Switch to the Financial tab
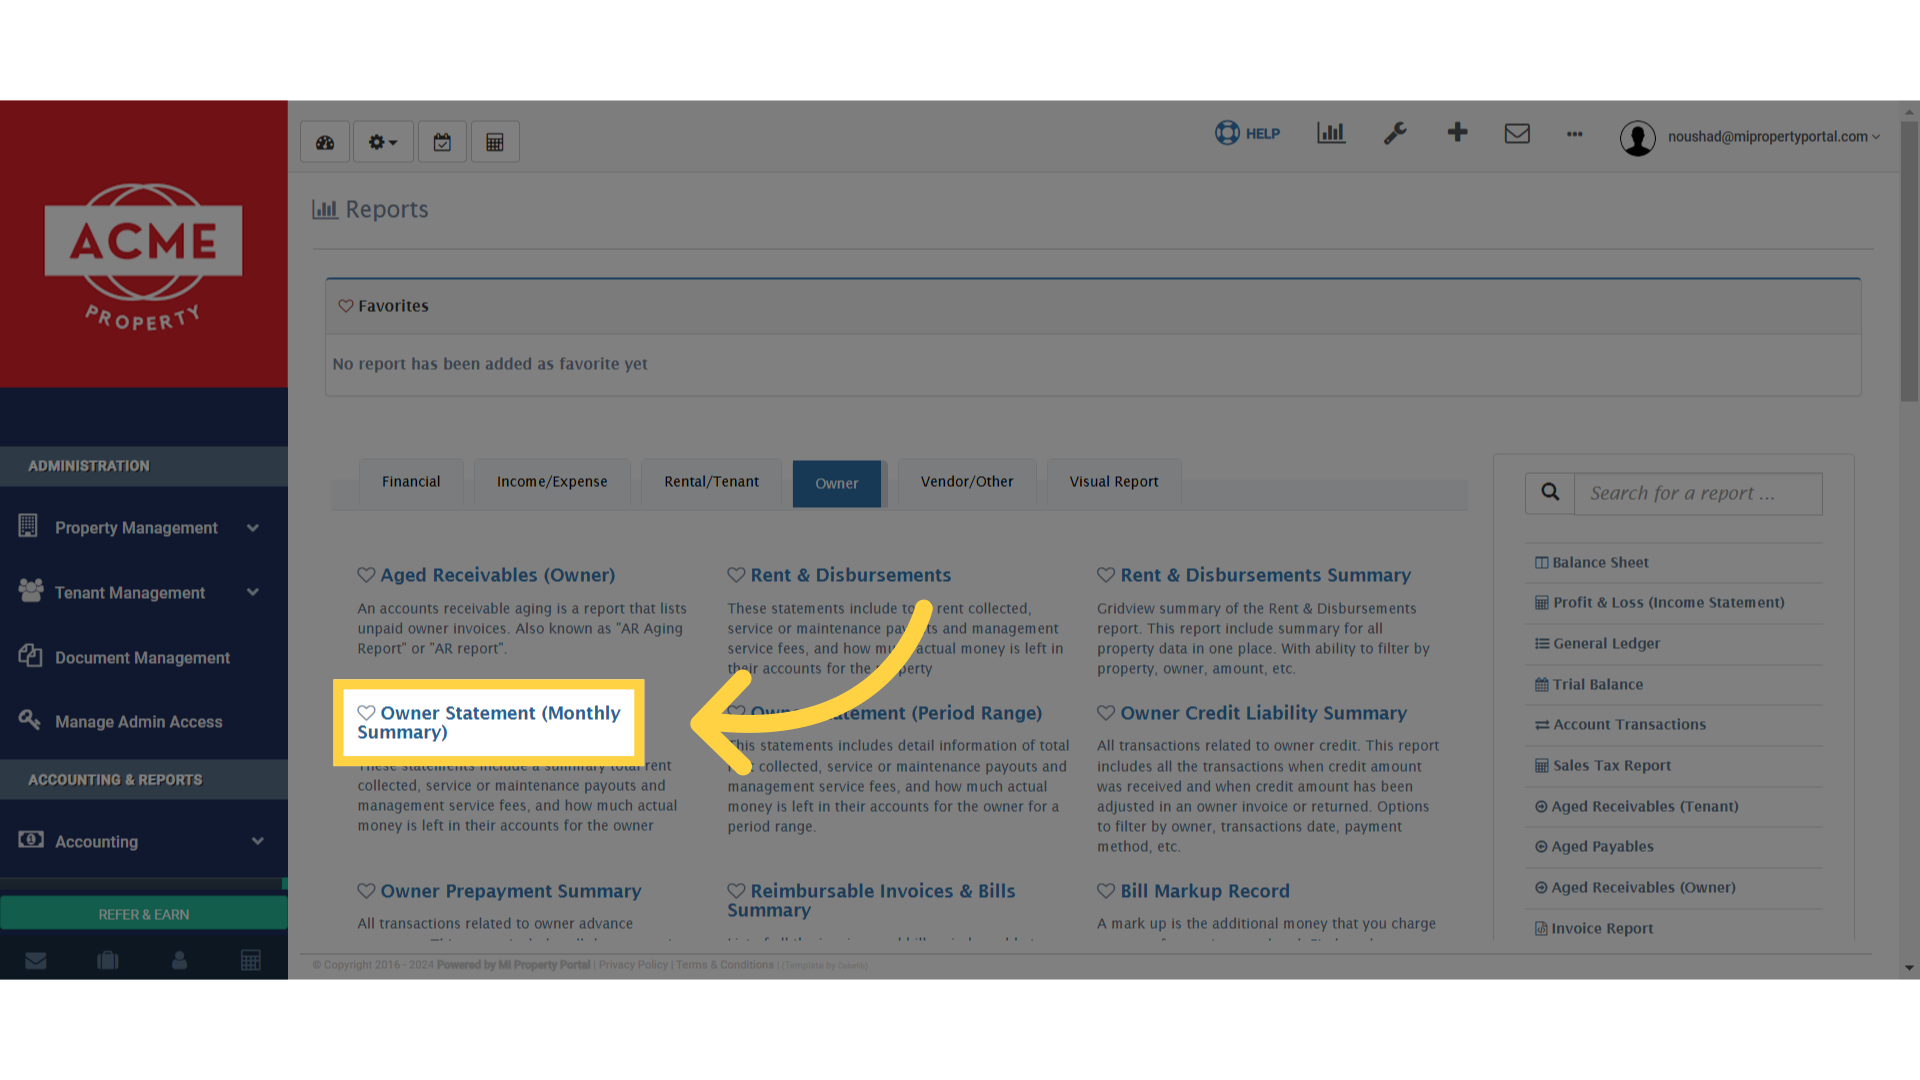The image size is (1920, 1080). [x=411, y=481]
